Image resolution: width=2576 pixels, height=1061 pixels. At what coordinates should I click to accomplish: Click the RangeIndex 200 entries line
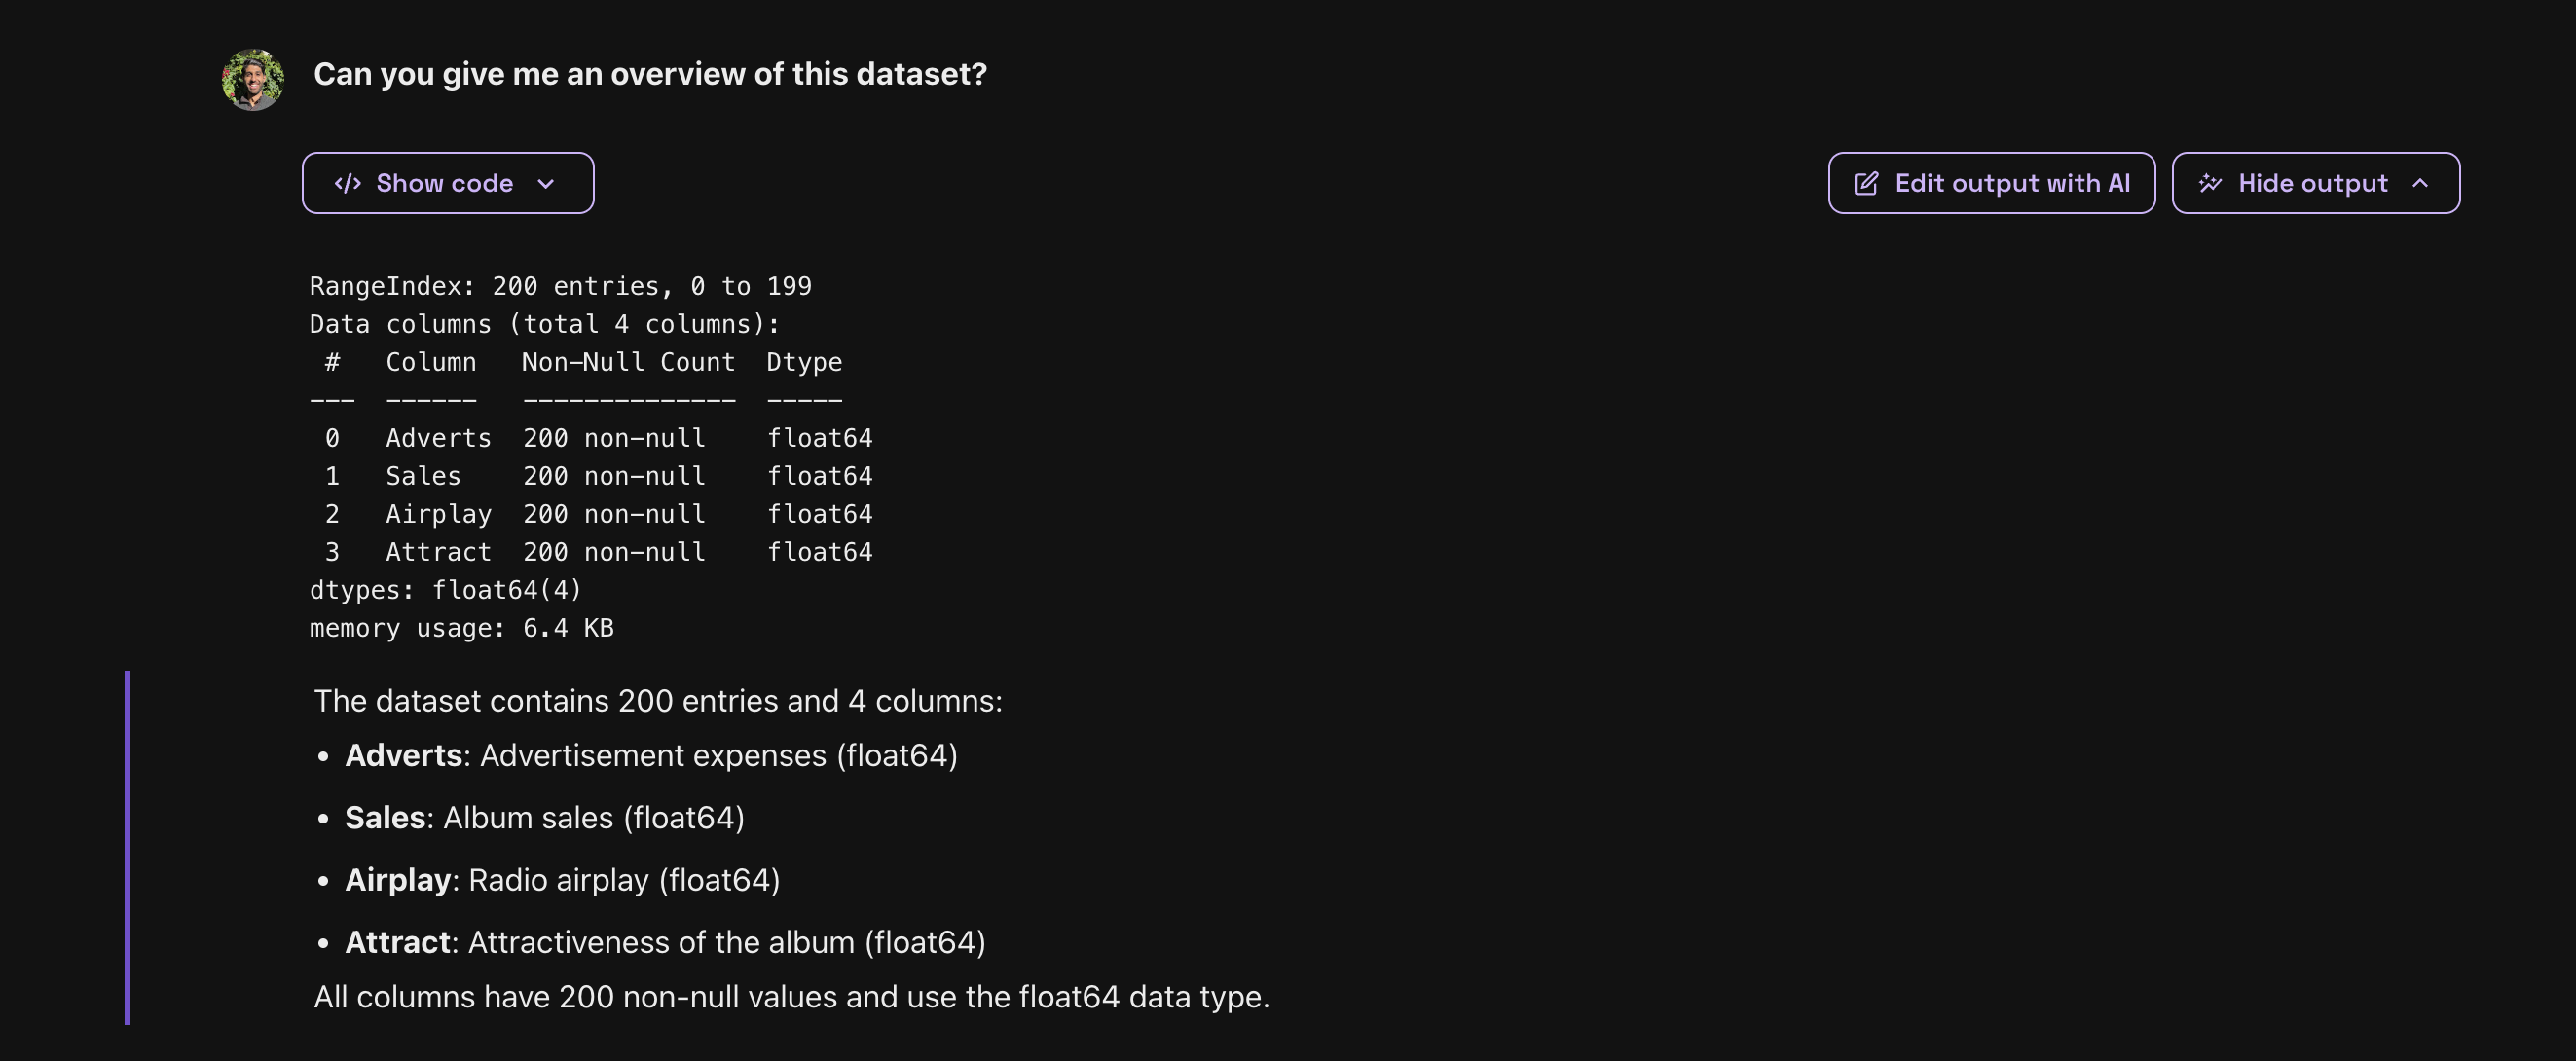(560, 287)
